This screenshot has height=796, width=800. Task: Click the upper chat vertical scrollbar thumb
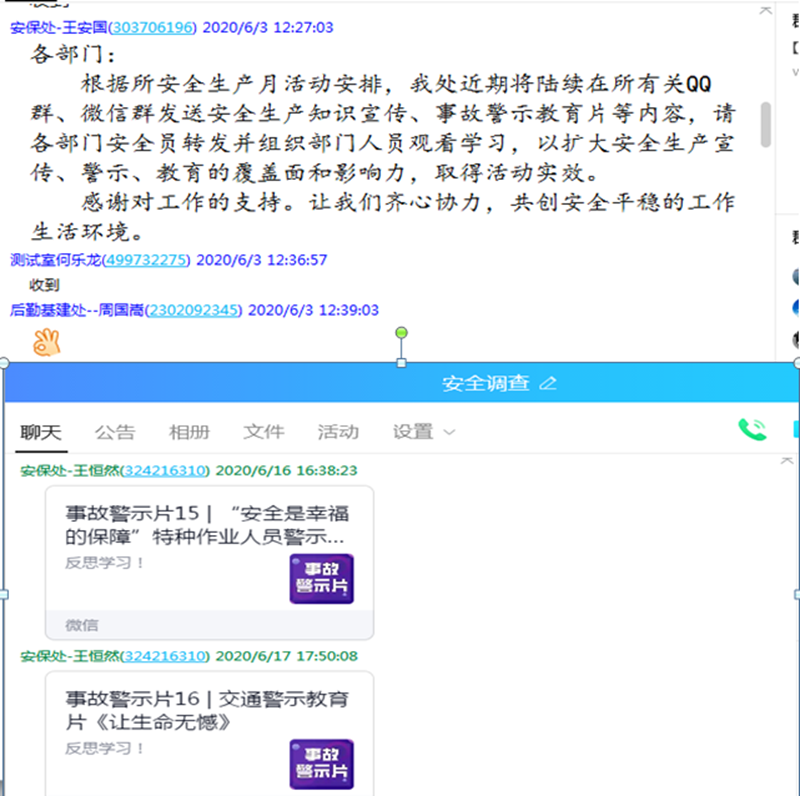tap(766, 124)
